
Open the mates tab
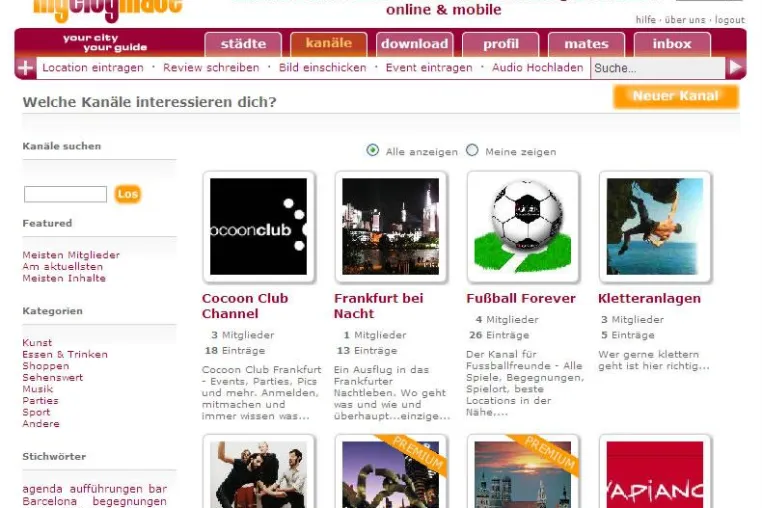587,44
